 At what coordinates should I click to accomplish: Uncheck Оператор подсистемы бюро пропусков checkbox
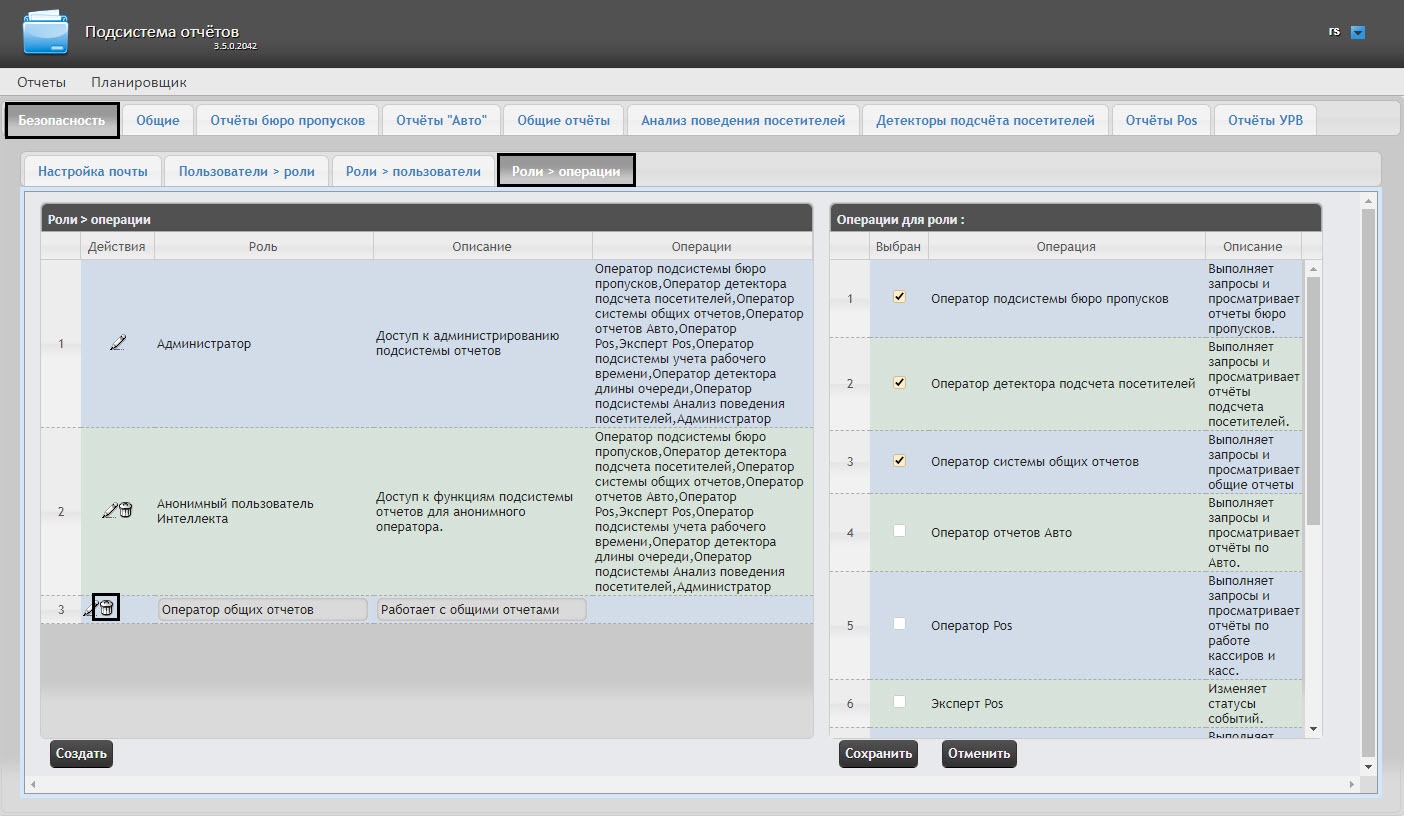coord(899,297)
